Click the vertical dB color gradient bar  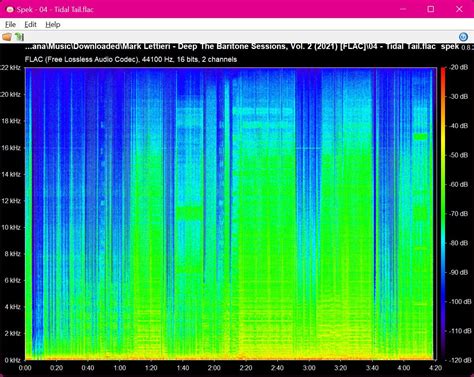click(x=443, y=214)
